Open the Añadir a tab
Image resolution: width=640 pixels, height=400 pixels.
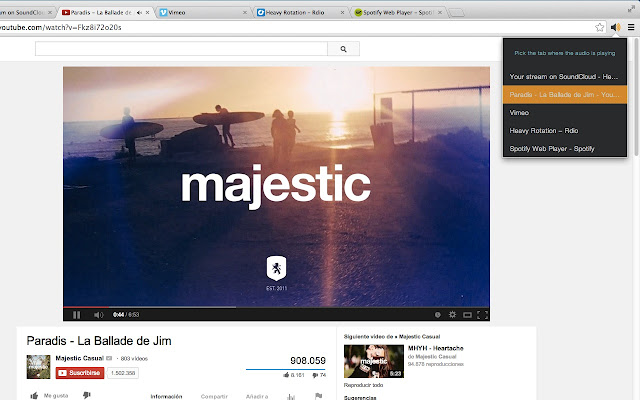[x=257, y=396]
